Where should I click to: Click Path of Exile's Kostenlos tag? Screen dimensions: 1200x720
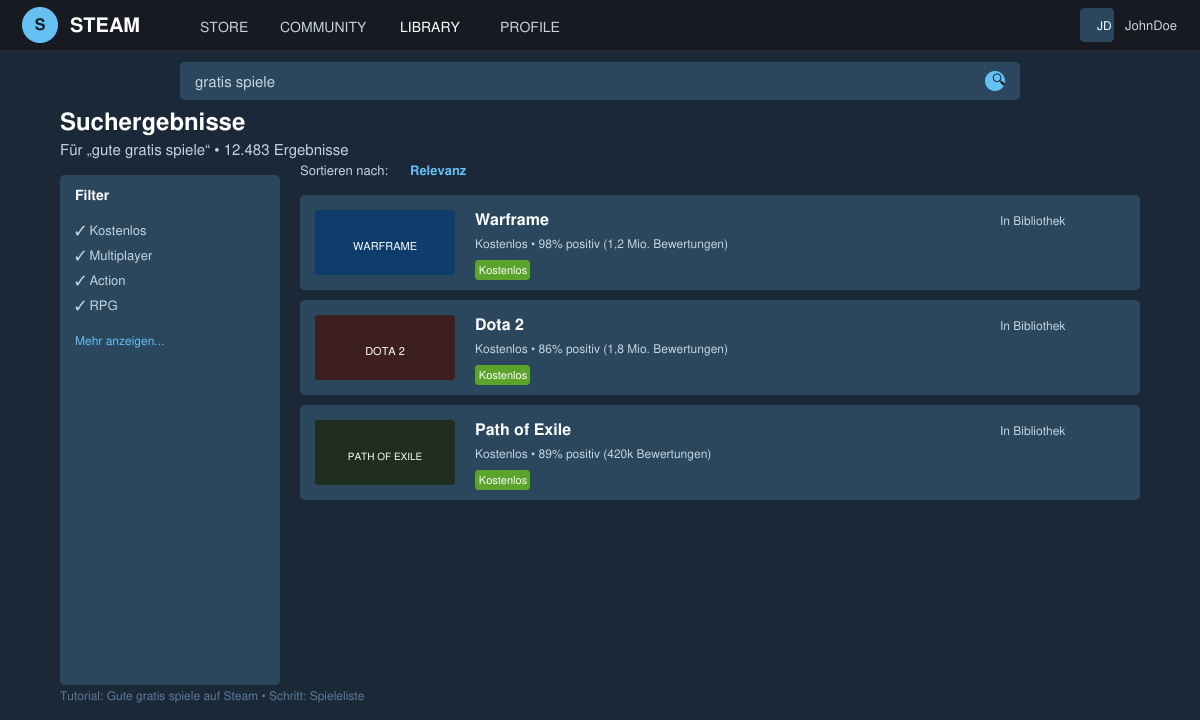tap(502, 480)
